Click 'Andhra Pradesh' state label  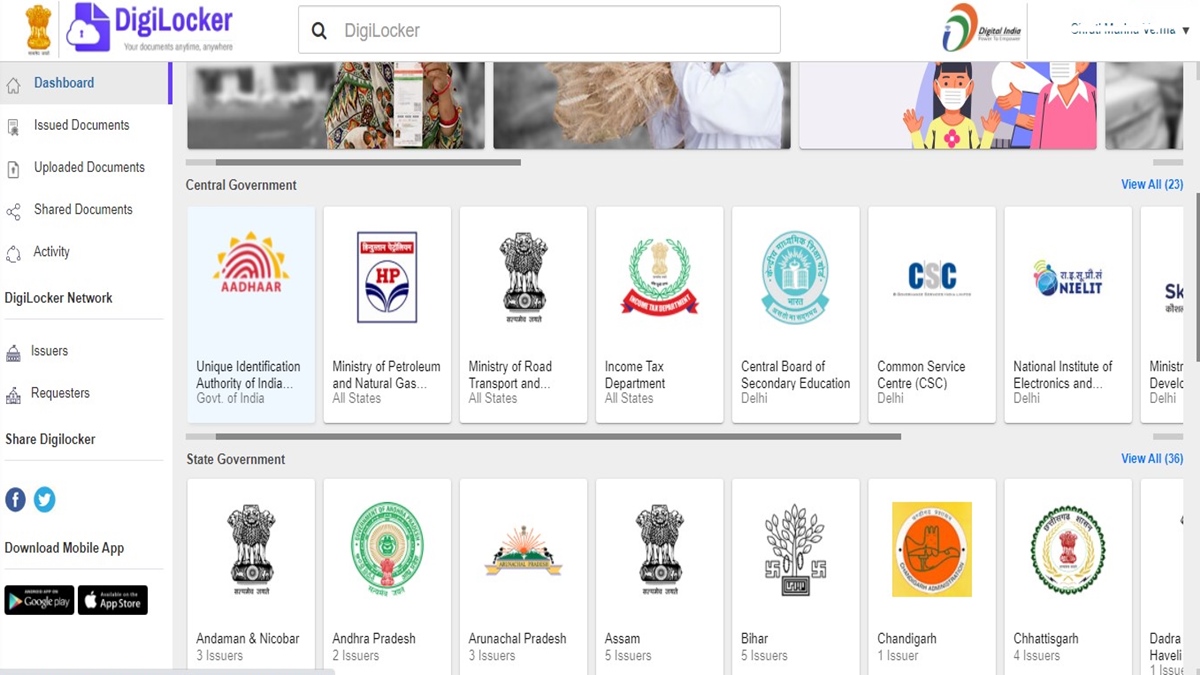(x=374, y=639)
